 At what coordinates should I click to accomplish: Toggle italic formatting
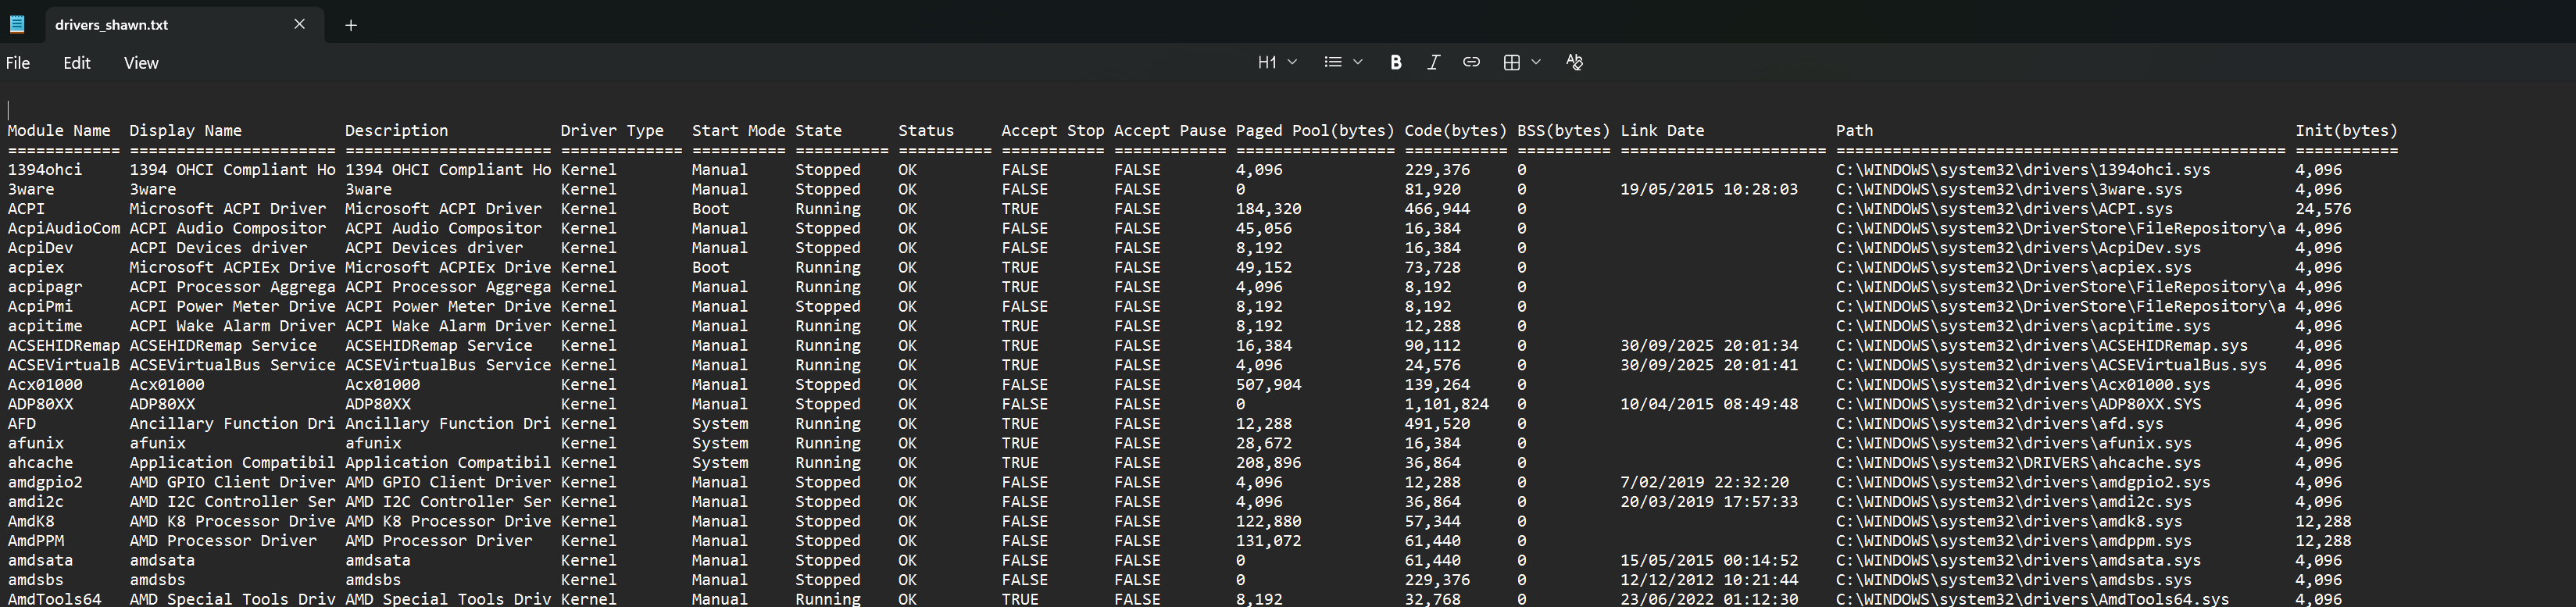1433,62
